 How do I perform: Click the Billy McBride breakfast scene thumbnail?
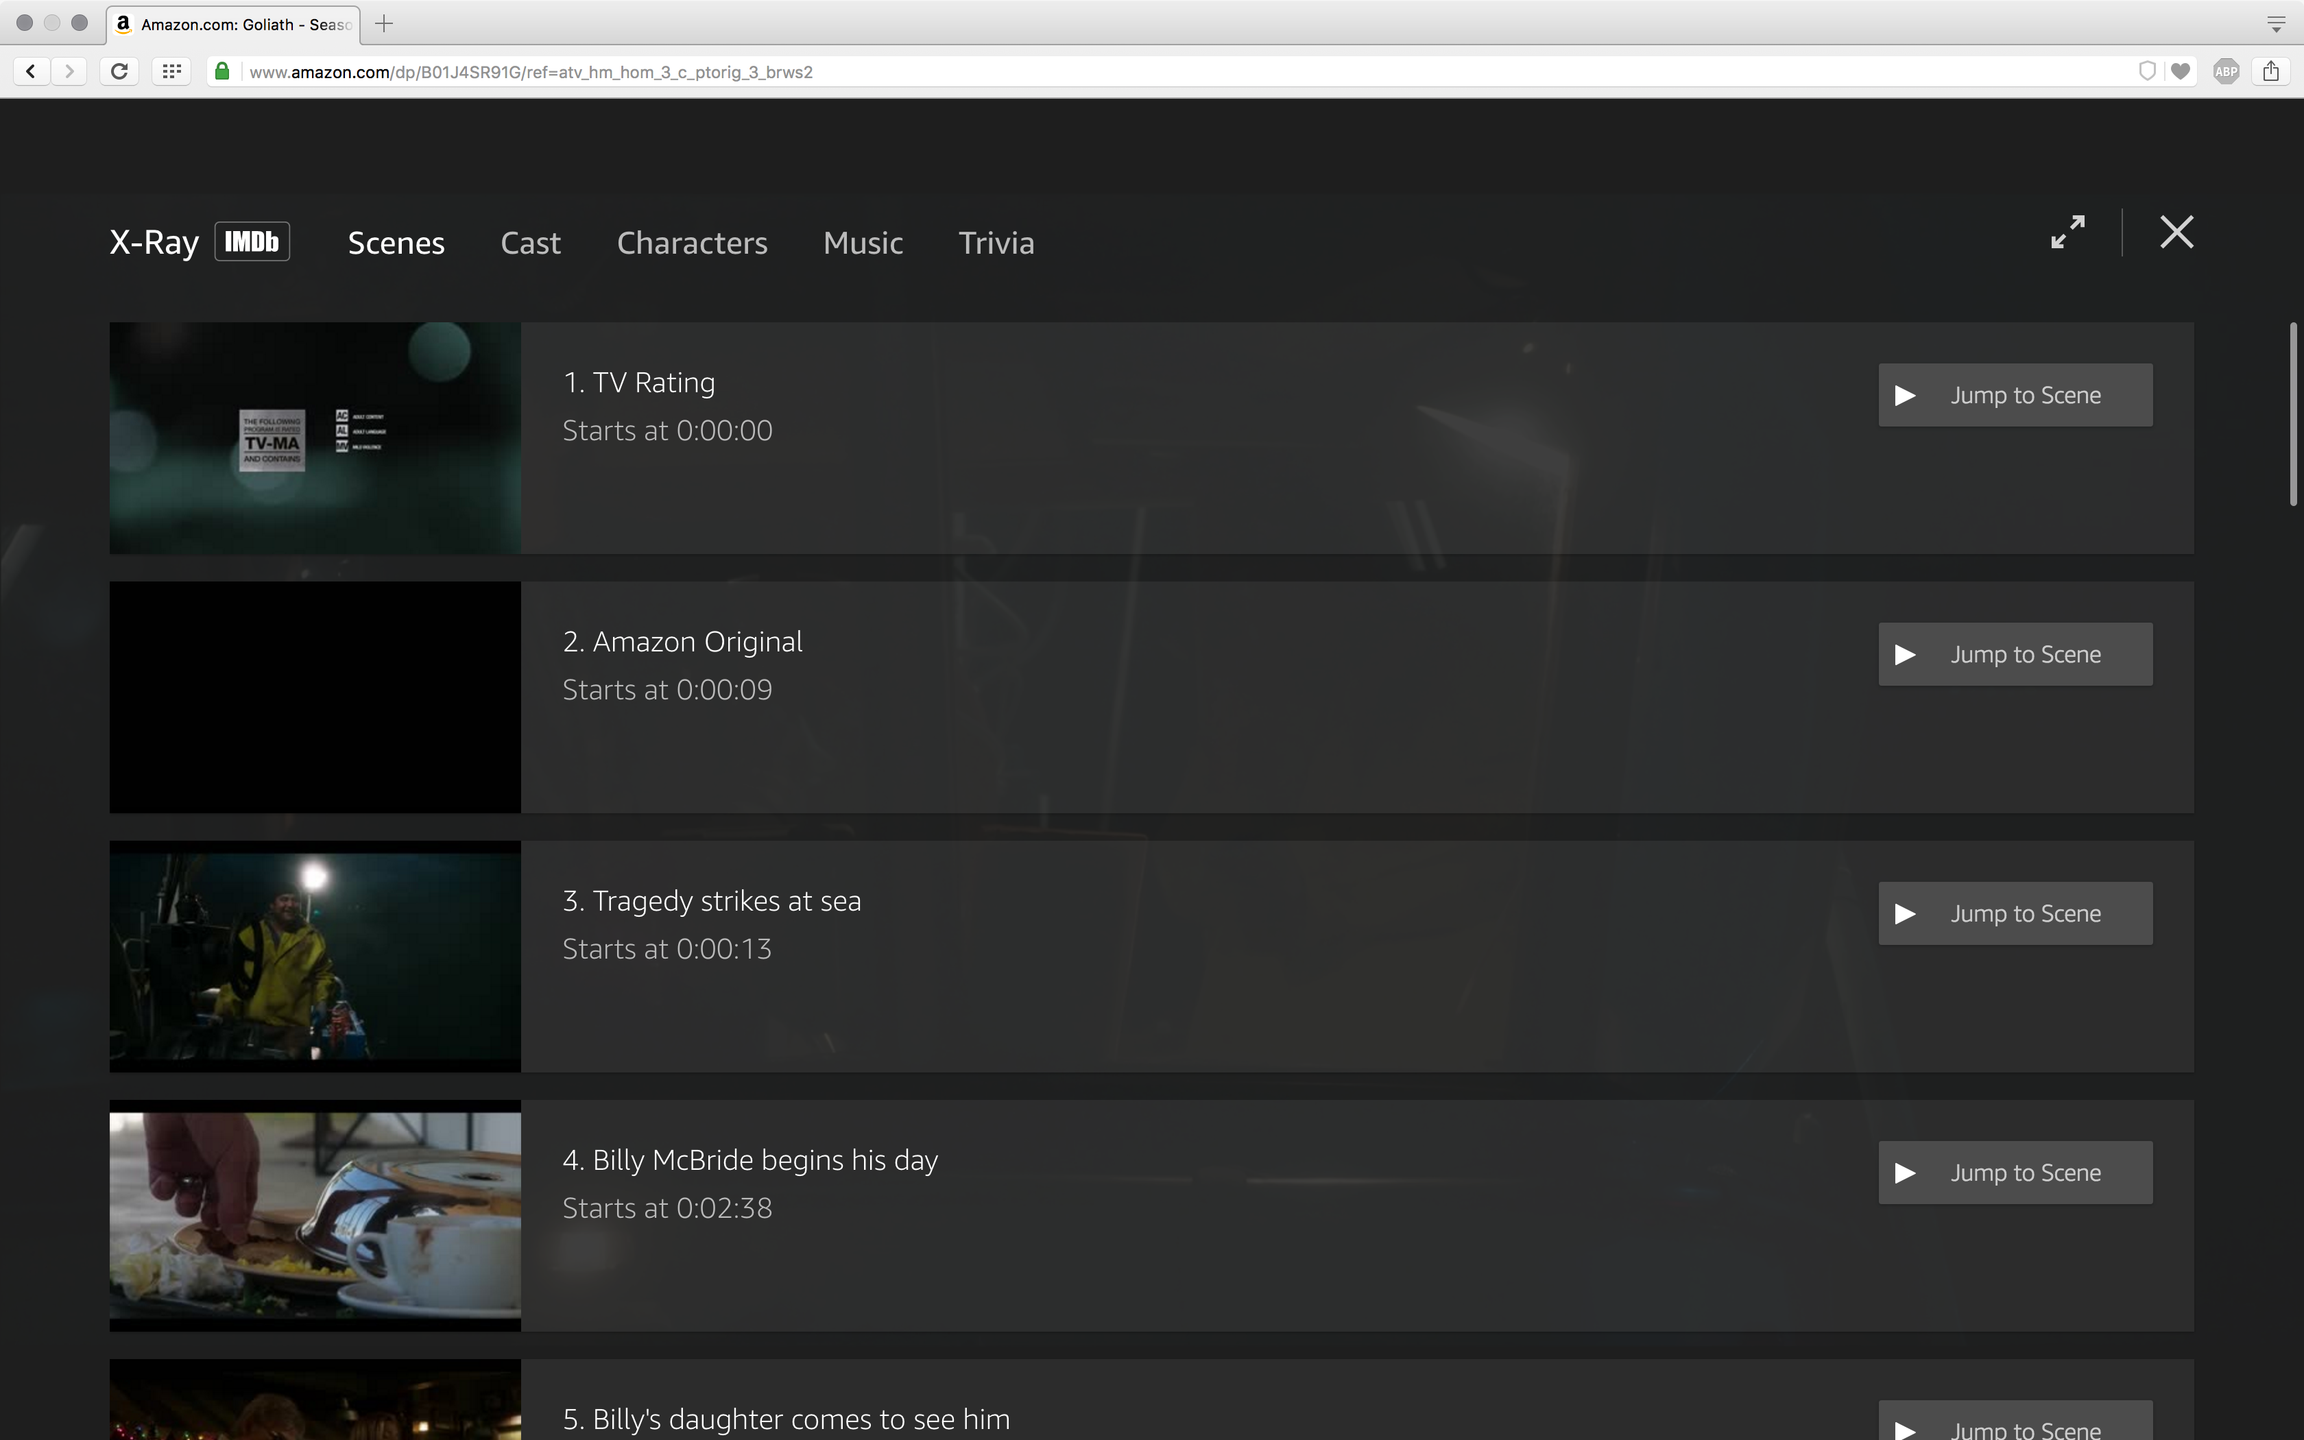pyautogui.click(x=315, y=1215)
